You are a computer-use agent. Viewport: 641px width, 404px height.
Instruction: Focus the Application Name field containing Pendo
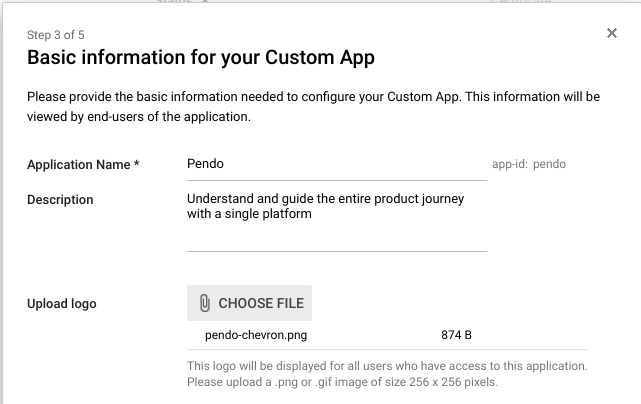337,164
